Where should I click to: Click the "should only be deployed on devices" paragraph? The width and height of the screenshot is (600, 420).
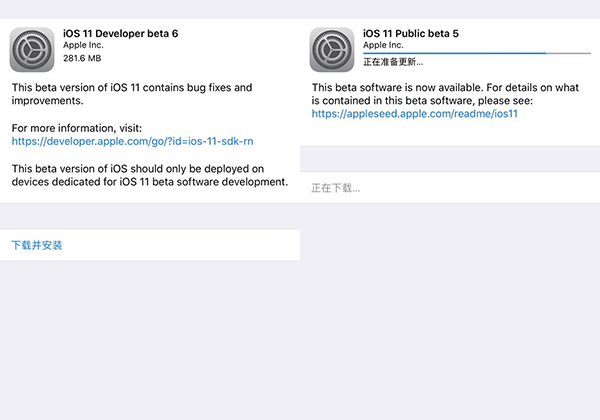pyautogui.click(x=150, y=175)
